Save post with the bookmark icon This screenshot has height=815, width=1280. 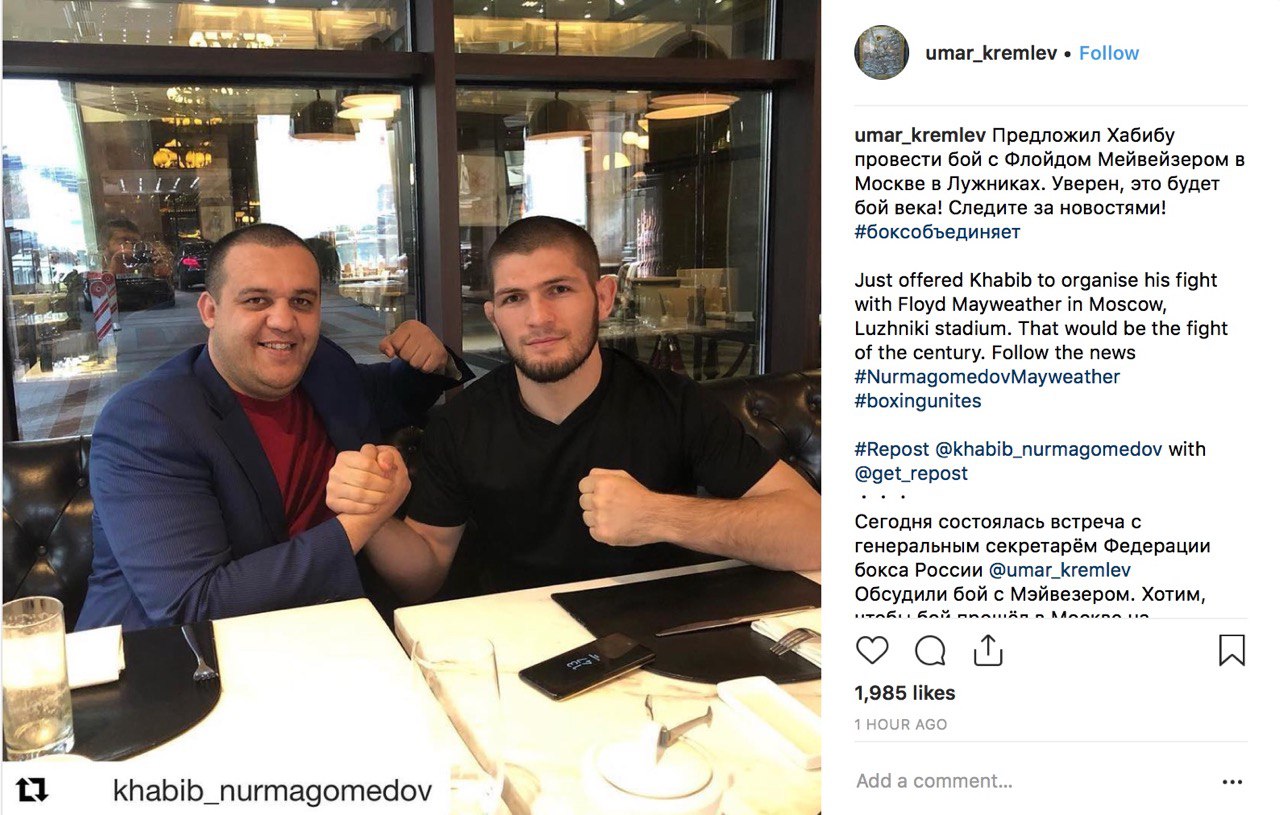(1232, 651)
